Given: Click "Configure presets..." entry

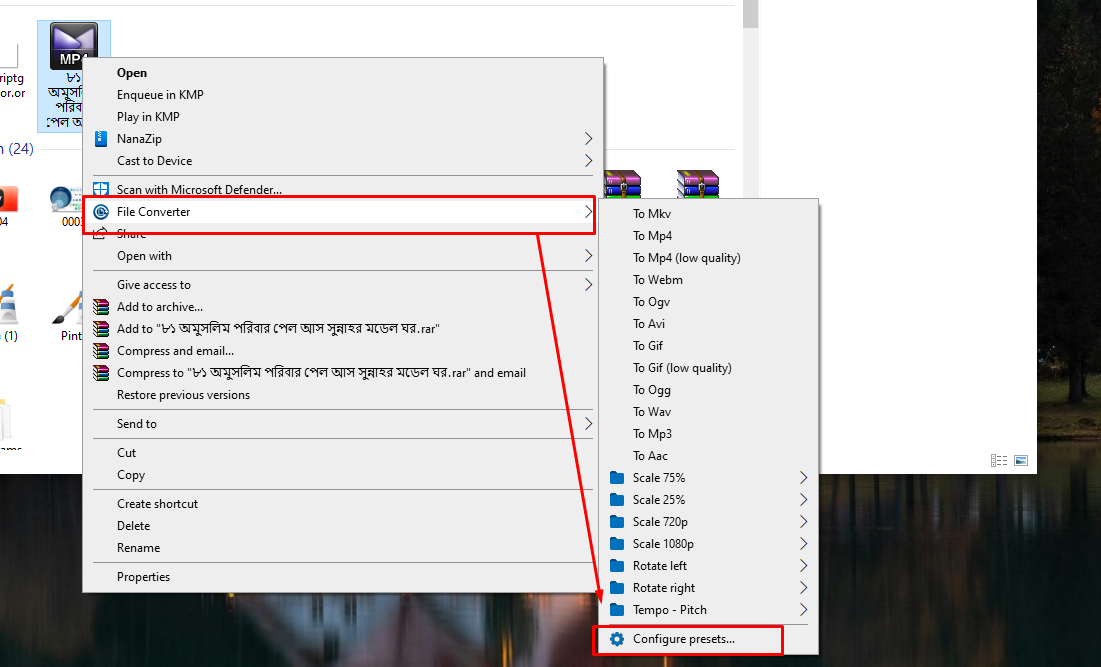Looking at the screenshot, I should click(685, 640).
